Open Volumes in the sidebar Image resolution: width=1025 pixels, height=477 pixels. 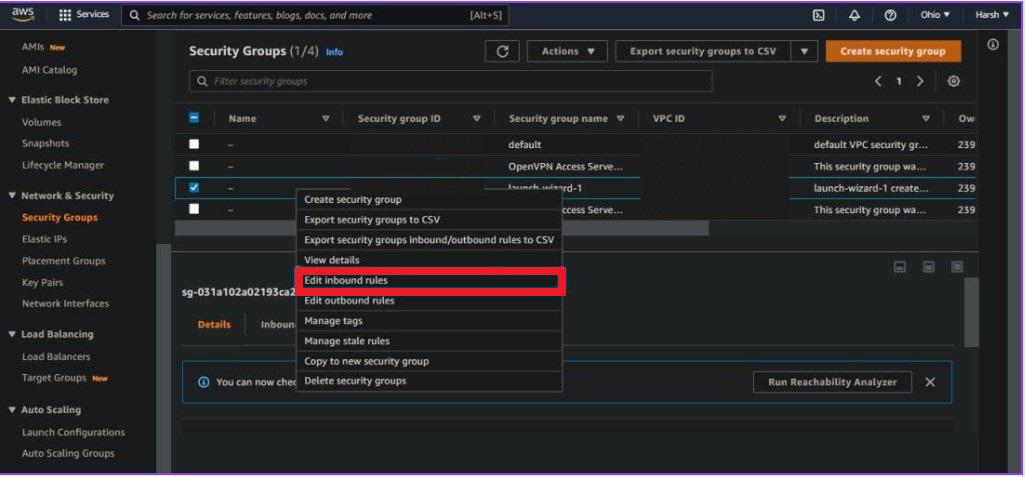[x=41, y=122]
